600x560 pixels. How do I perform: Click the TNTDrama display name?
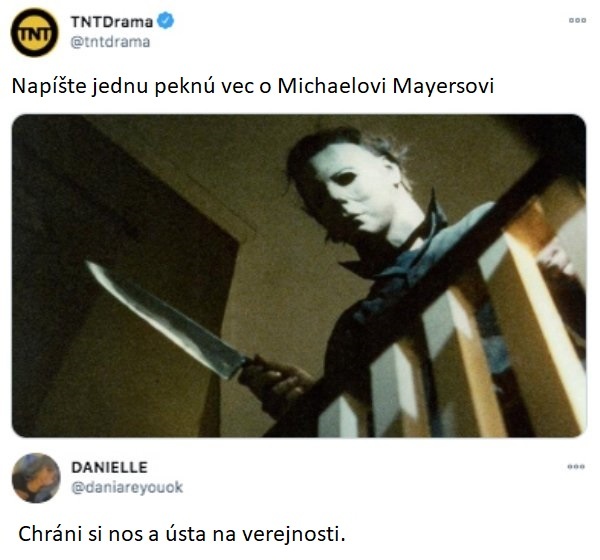[112, 22]
